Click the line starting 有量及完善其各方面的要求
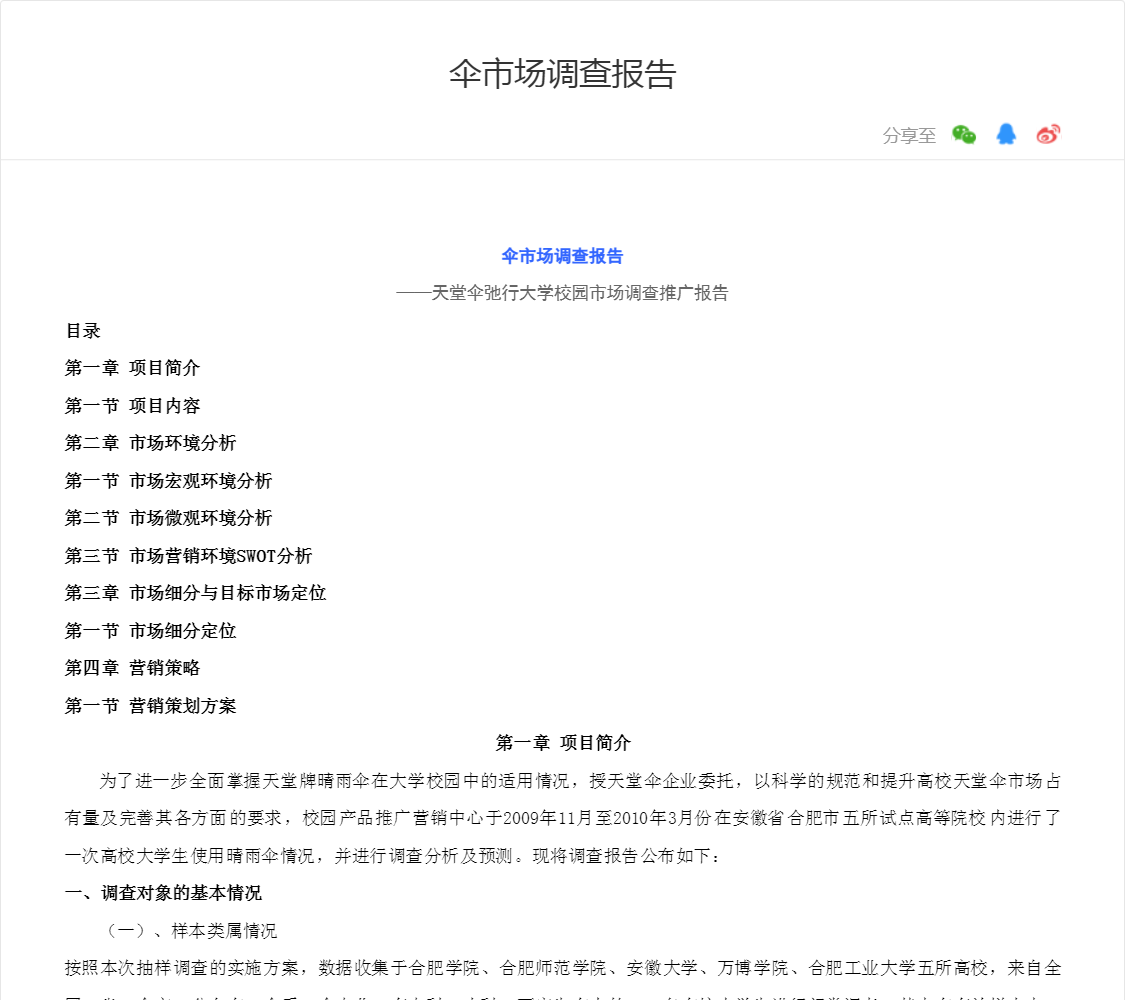Viewport: 1125px width, 1000px height. pyautogui.click(x=562, y=819)
